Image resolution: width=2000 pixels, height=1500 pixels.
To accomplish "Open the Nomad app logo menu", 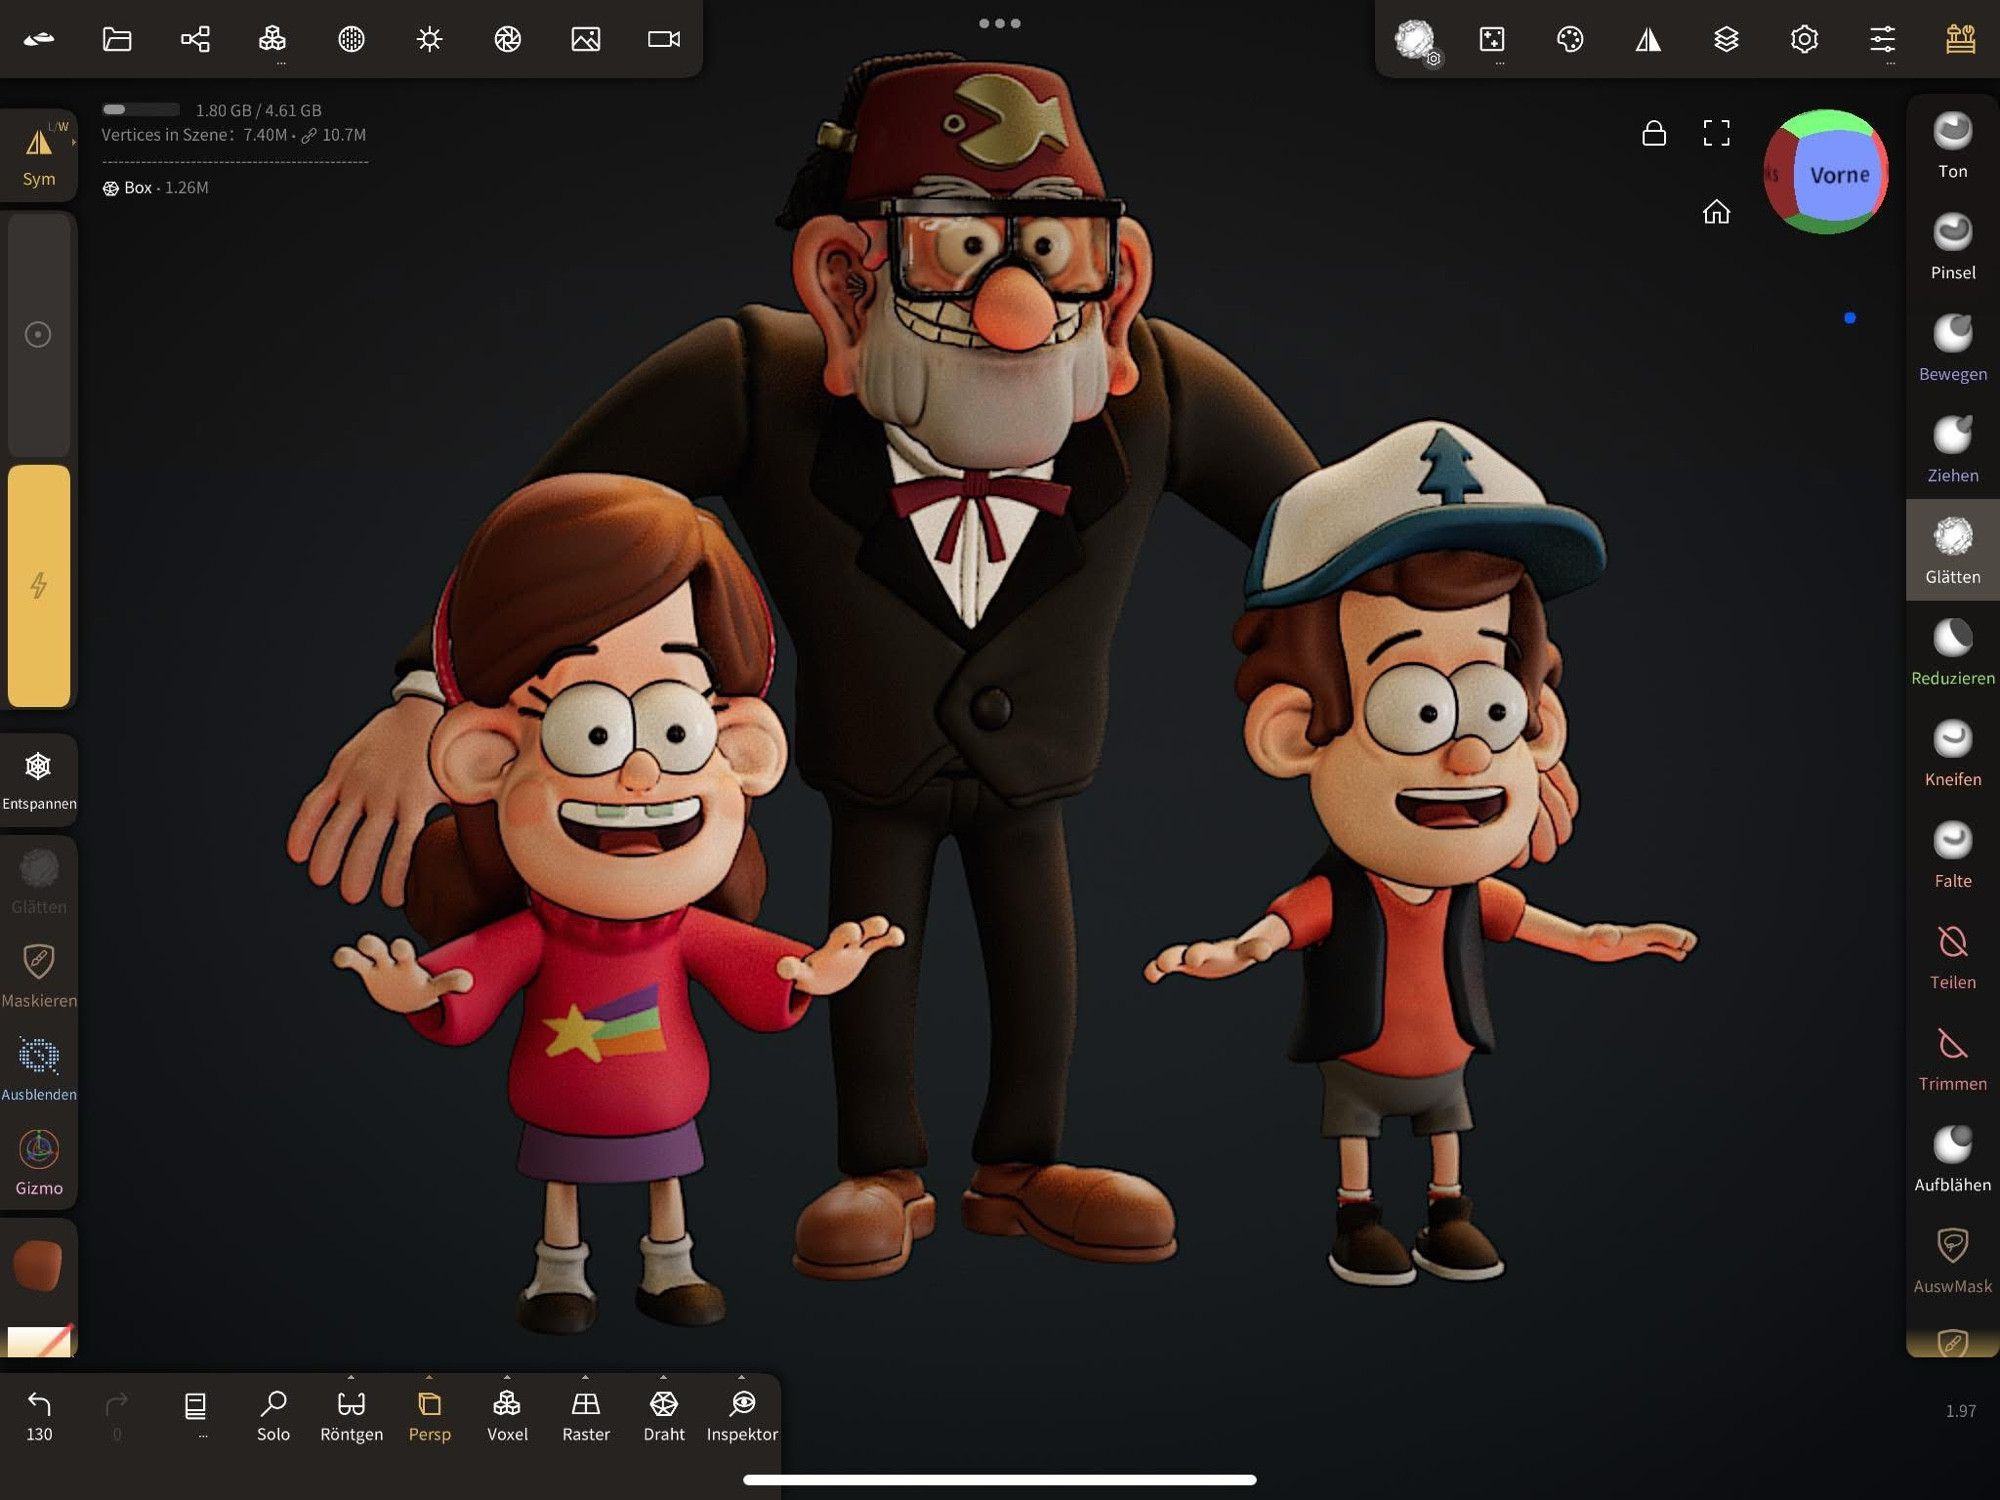I will (39, 39).
